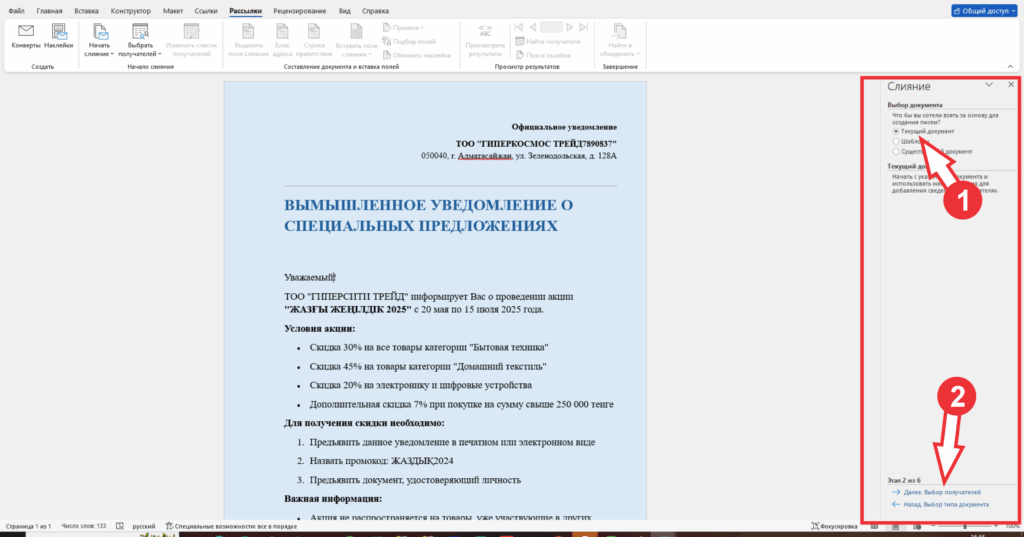
Task: Switch to Read Mode view icon
Action: click(874, 526)
